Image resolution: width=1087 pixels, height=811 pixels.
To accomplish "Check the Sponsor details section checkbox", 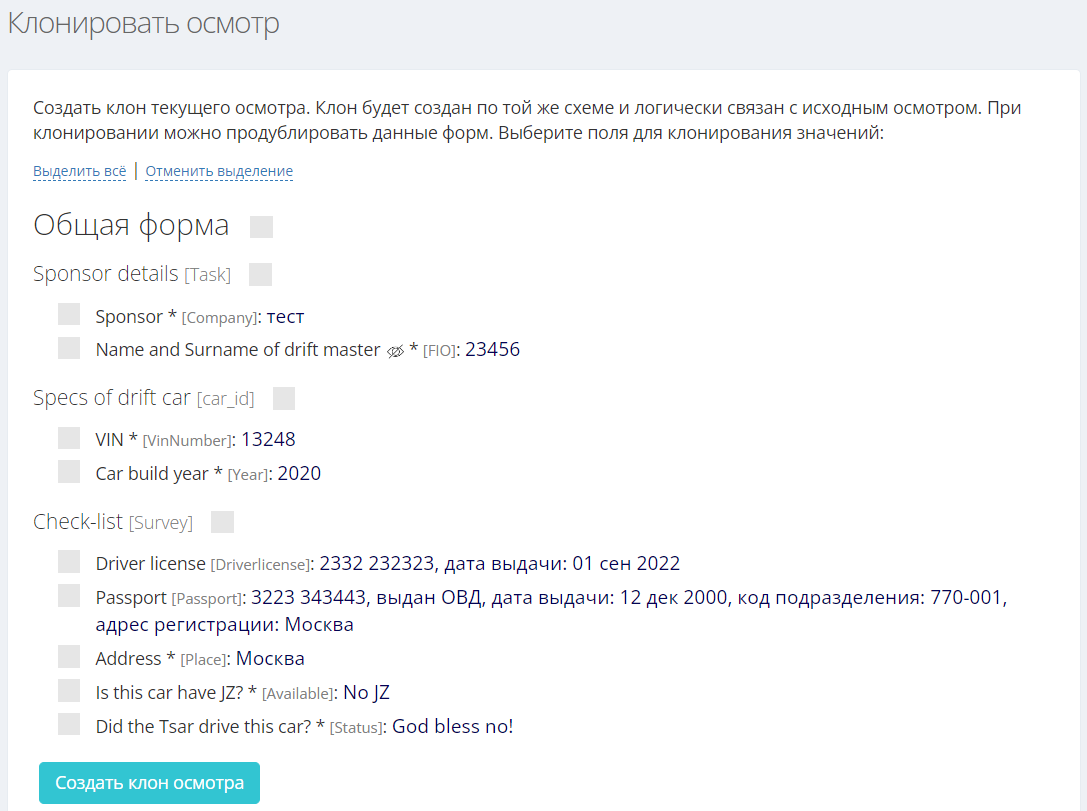I will pos(260,274).
